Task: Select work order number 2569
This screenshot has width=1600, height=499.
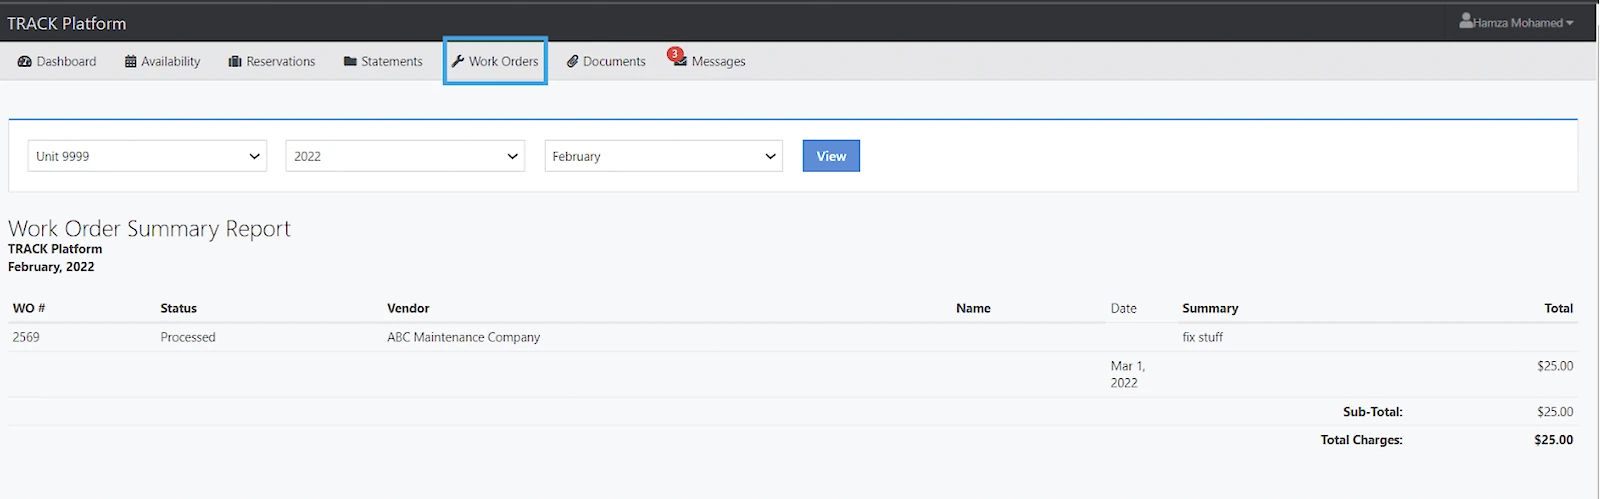Action: click(x=26, y=337)
